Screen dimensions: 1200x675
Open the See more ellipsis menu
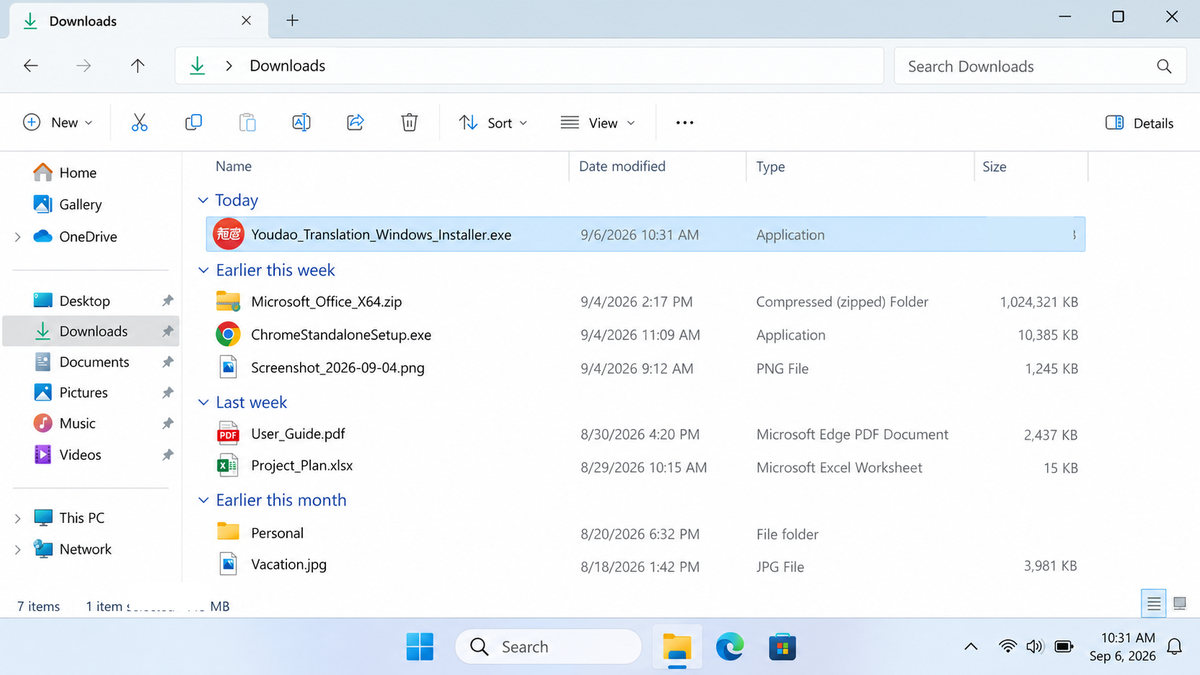[685, 122]
